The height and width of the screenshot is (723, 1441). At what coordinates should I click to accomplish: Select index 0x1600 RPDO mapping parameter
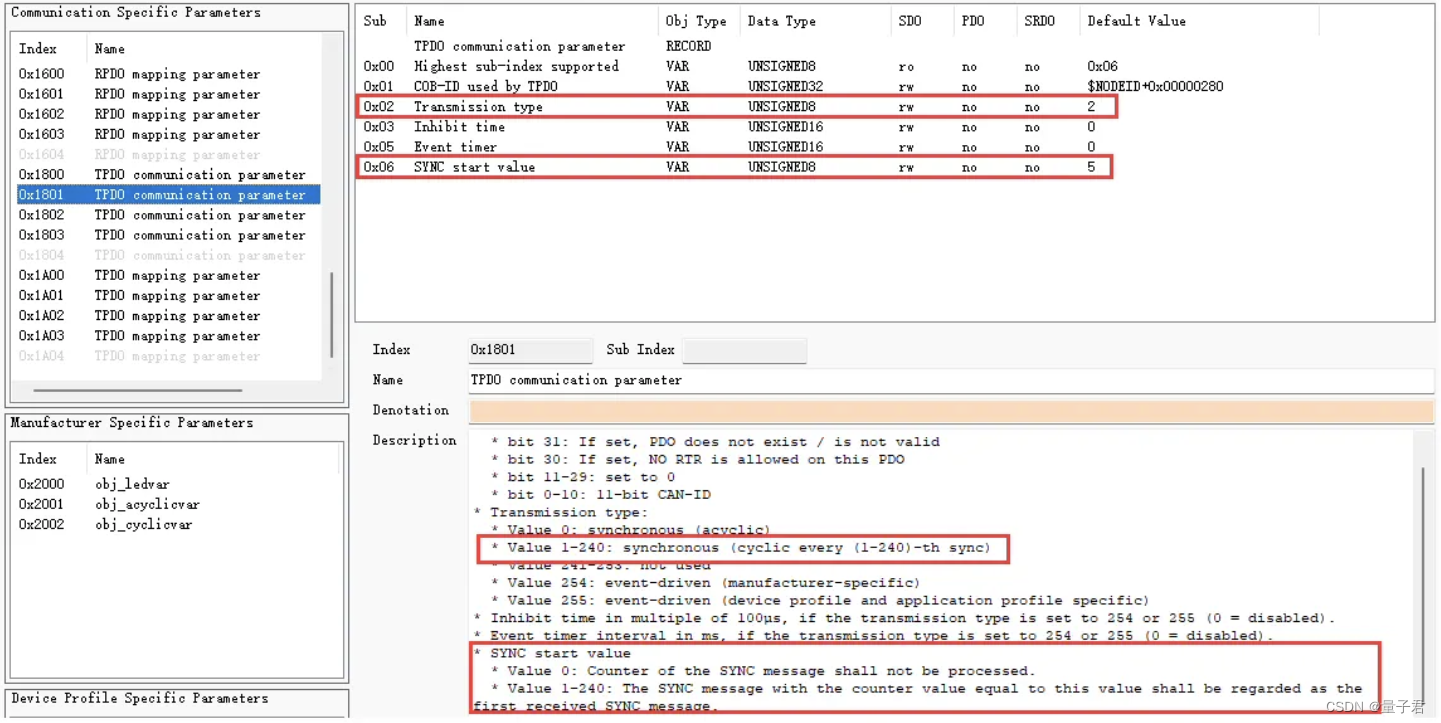click(168, 74)
